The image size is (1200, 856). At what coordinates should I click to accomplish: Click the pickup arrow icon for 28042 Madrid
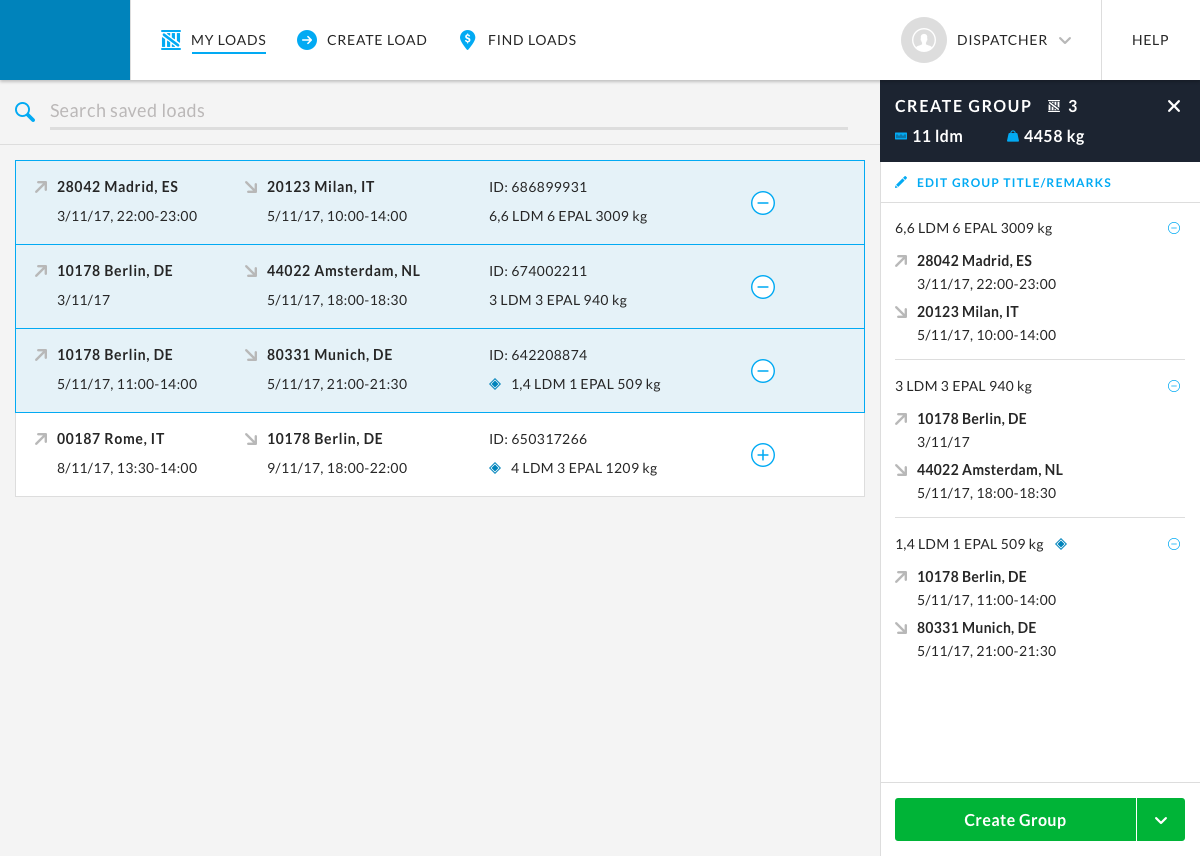[41, 187]
